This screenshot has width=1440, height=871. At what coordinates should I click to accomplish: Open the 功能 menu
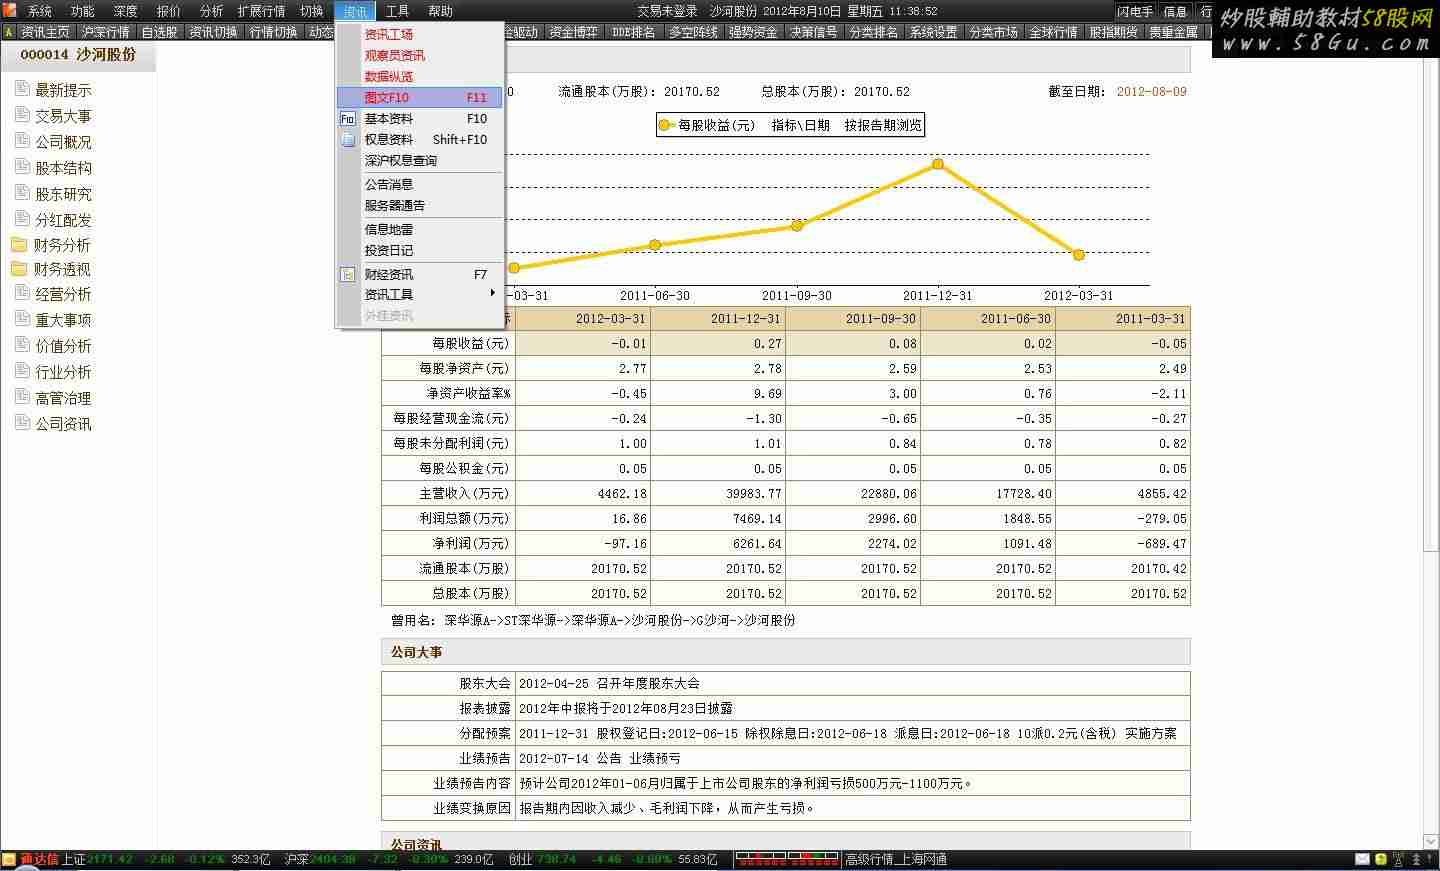pos(82,11)
